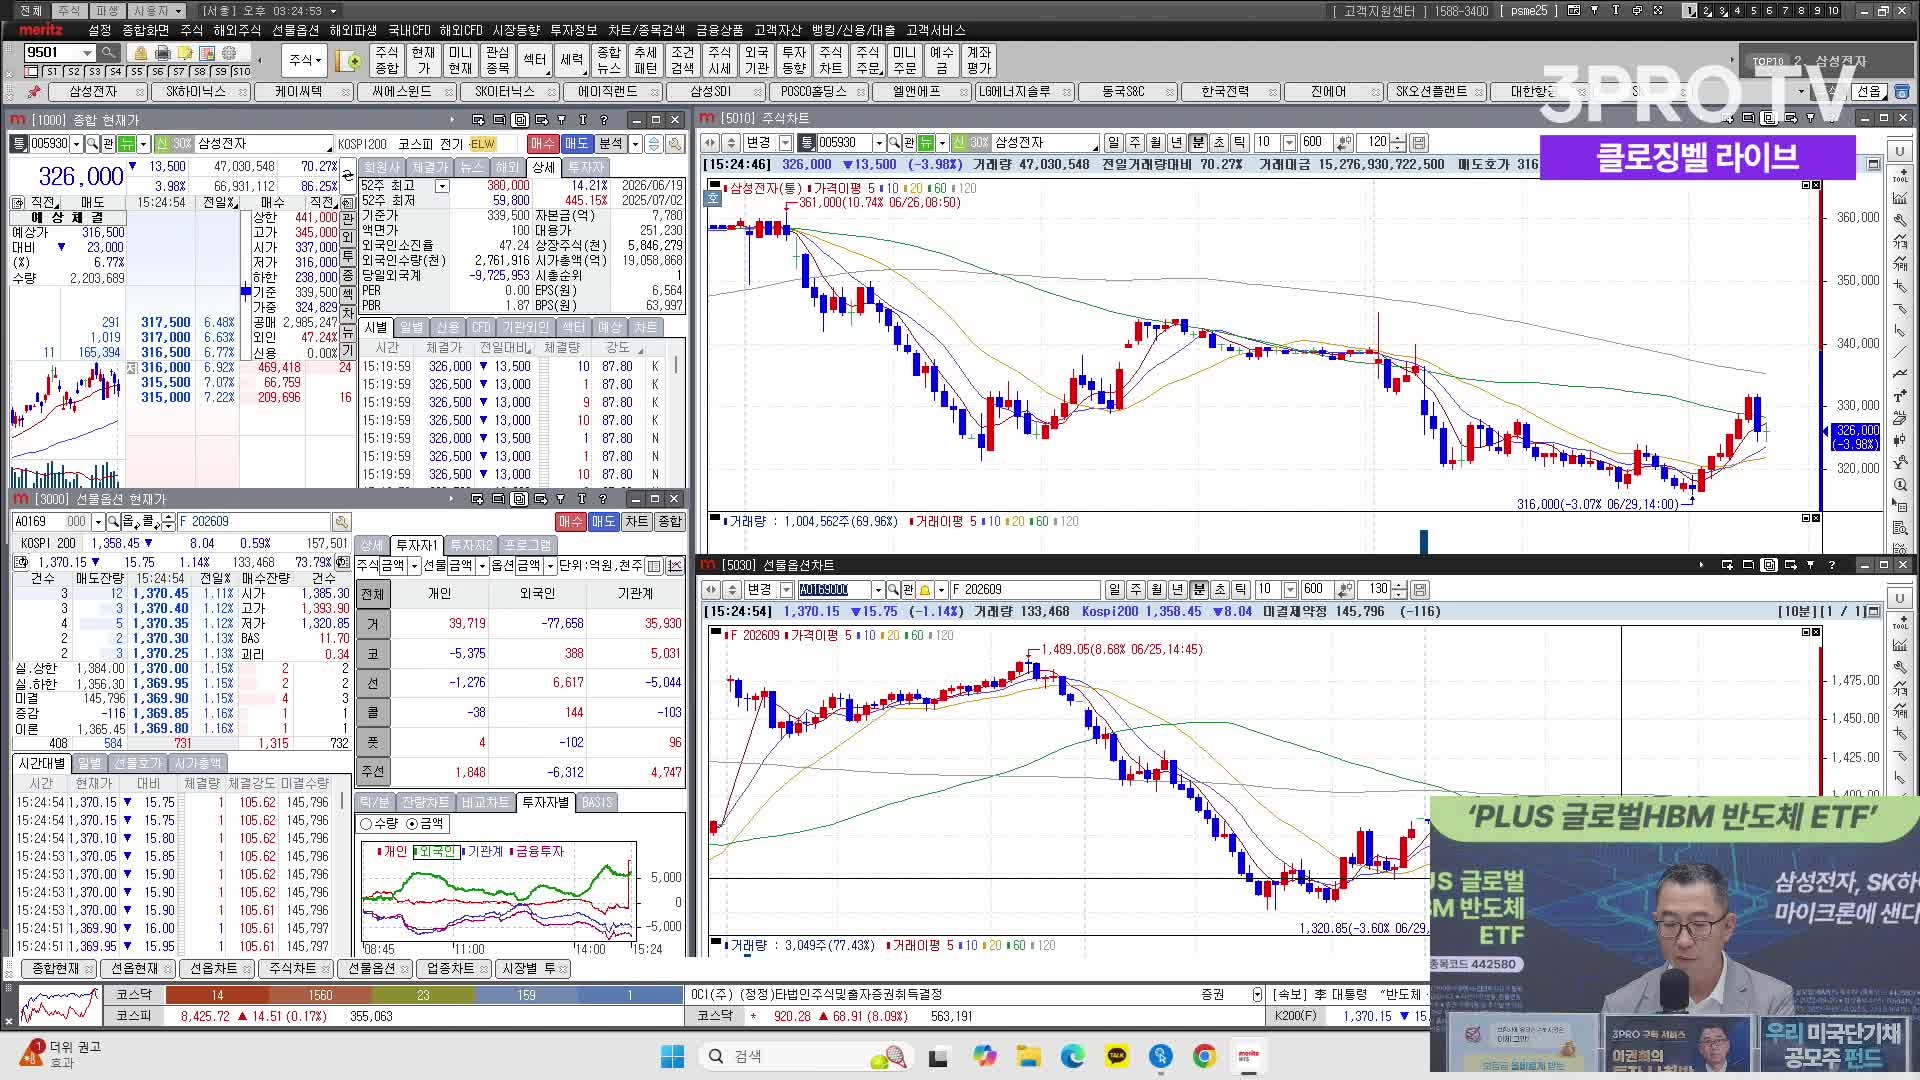This screenshot has width=1920, height=1080.
Task: Expand 005930 code dropdown in window 1000
Action: tap(76, 144)
